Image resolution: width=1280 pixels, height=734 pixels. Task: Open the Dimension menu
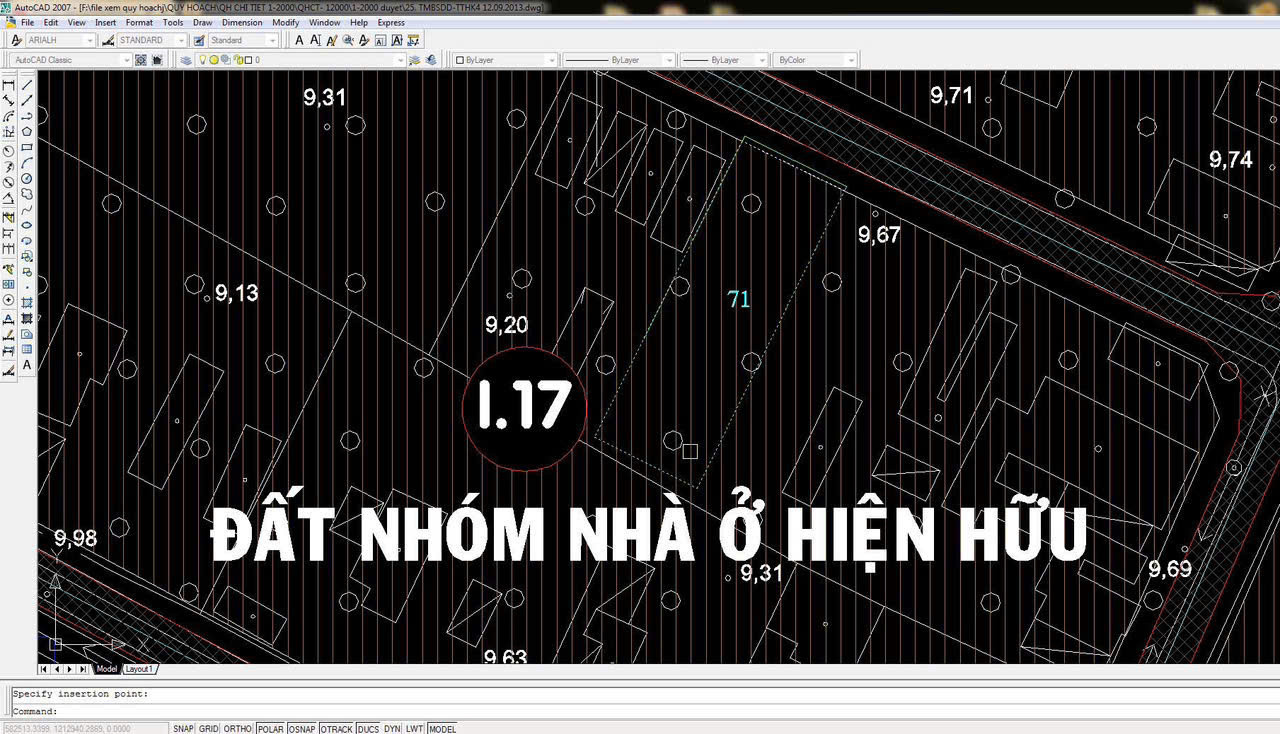point(242,22)
